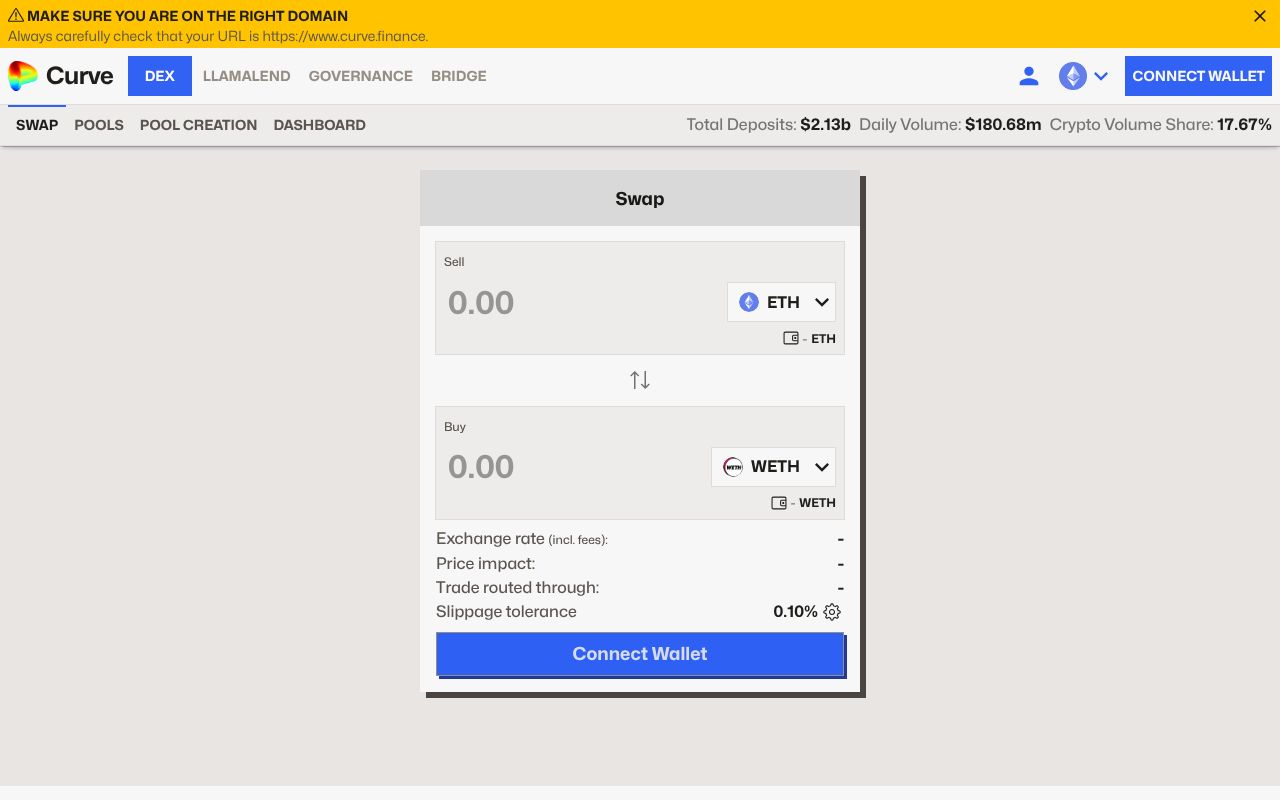Go to the LLAMALEND tab
The image size is (1280, 800).
click(247, 76)
